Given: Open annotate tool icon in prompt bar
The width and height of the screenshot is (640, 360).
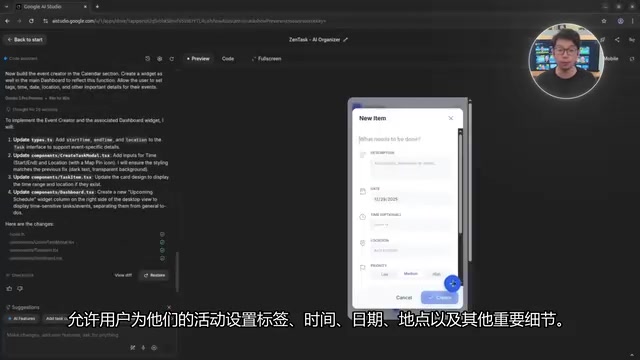Looking at the screenshot, I should coord(133,348).
